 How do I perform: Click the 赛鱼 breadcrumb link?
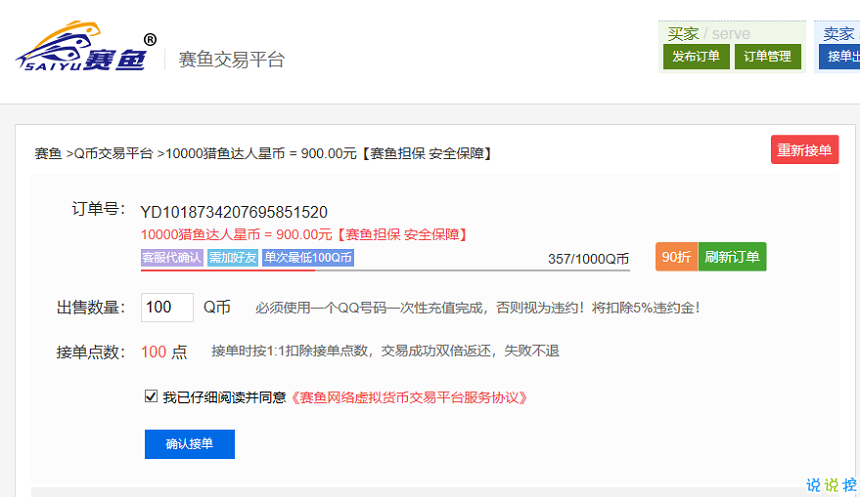tap(48, 153)
